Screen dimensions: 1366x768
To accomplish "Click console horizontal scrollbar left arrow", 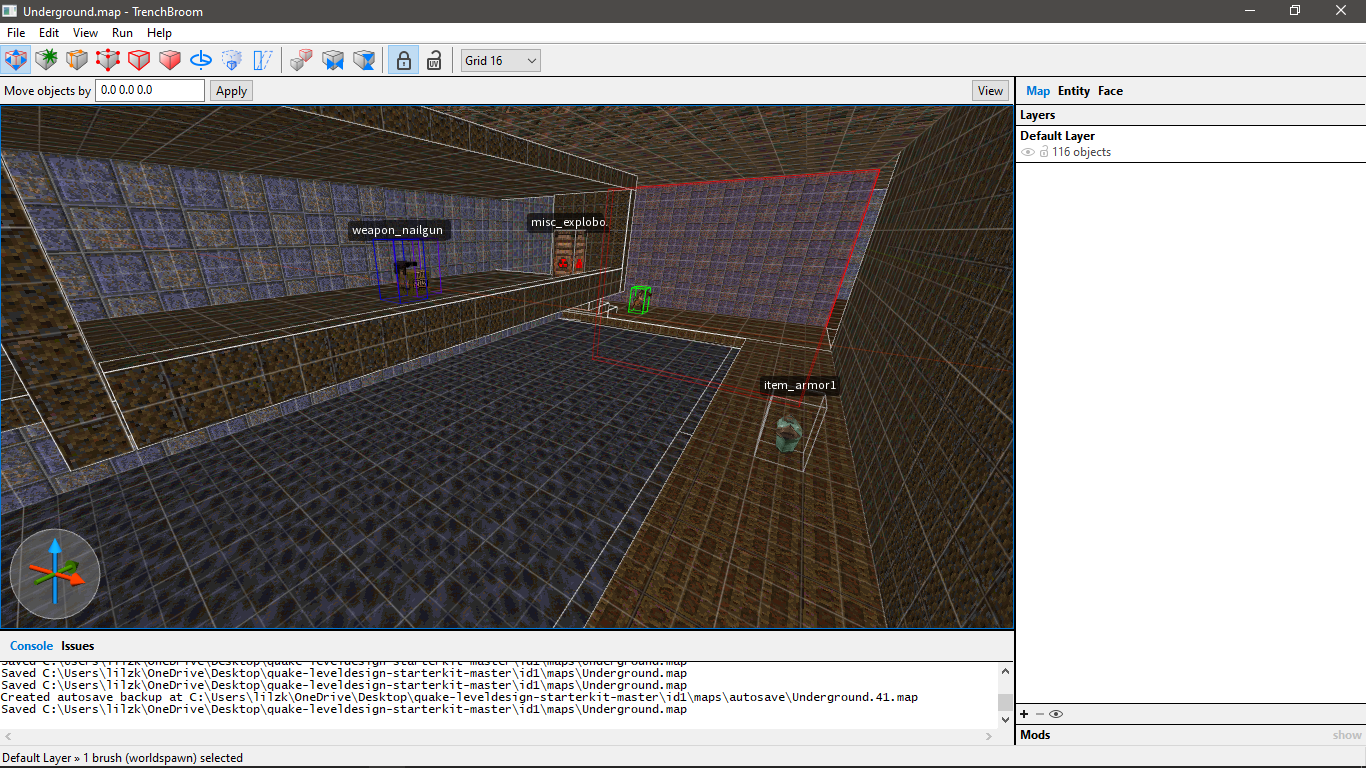I will click(x=7, y=736).
